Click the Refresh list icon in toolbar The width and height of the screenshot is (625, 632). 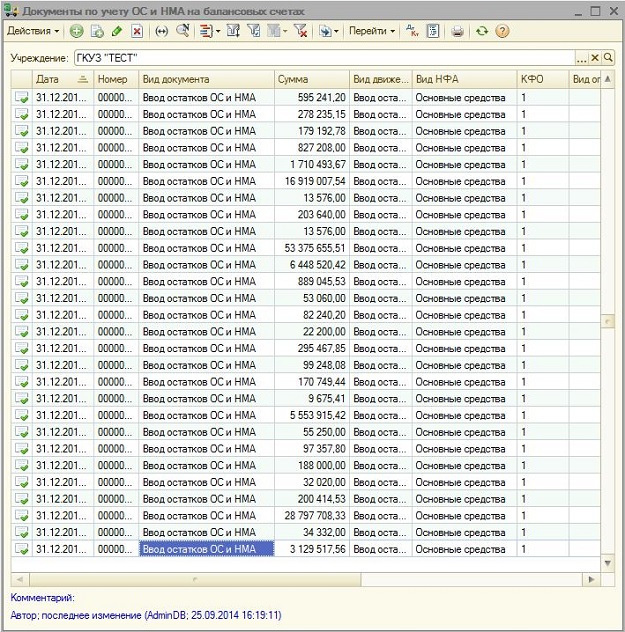tap(482, 32)
